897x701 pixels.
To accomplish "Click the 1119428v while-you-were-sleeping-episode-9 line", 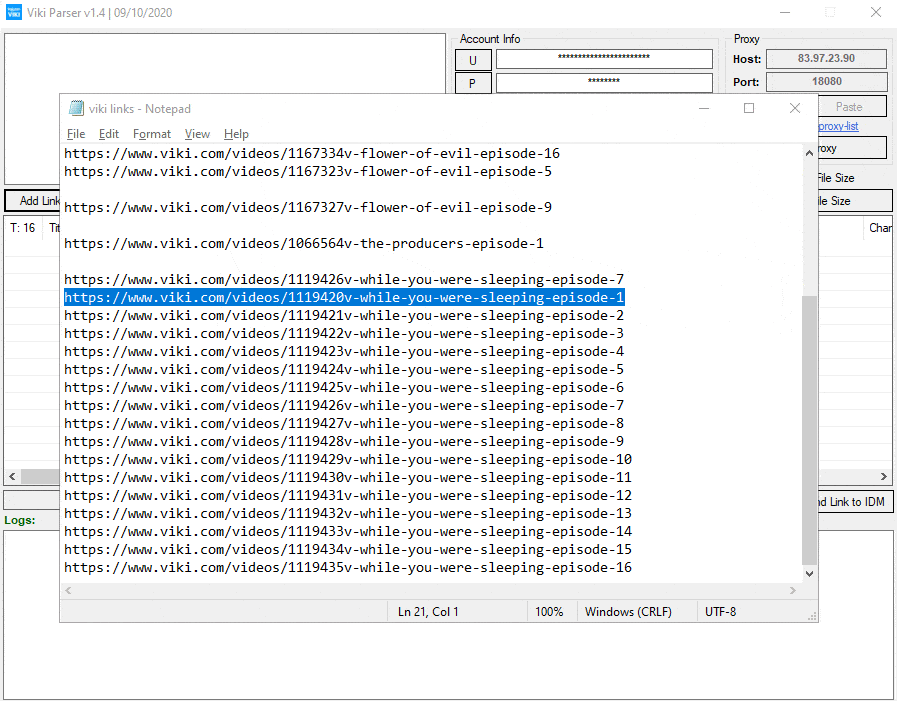I will coord(344,442).
